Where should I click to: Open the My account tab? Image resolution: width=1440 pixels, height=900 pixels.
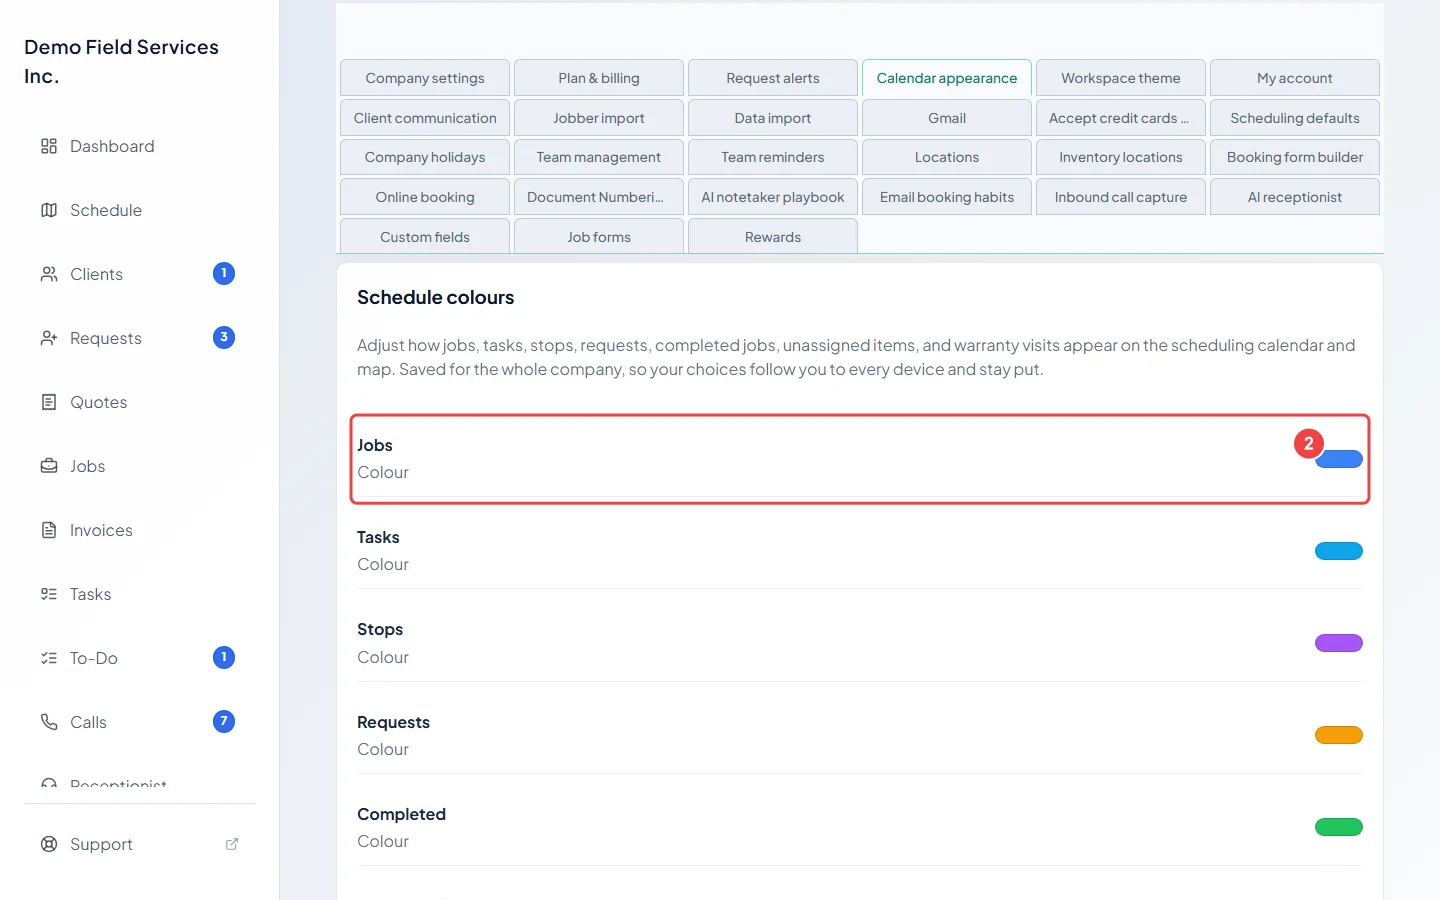(x=1295, y=78)
